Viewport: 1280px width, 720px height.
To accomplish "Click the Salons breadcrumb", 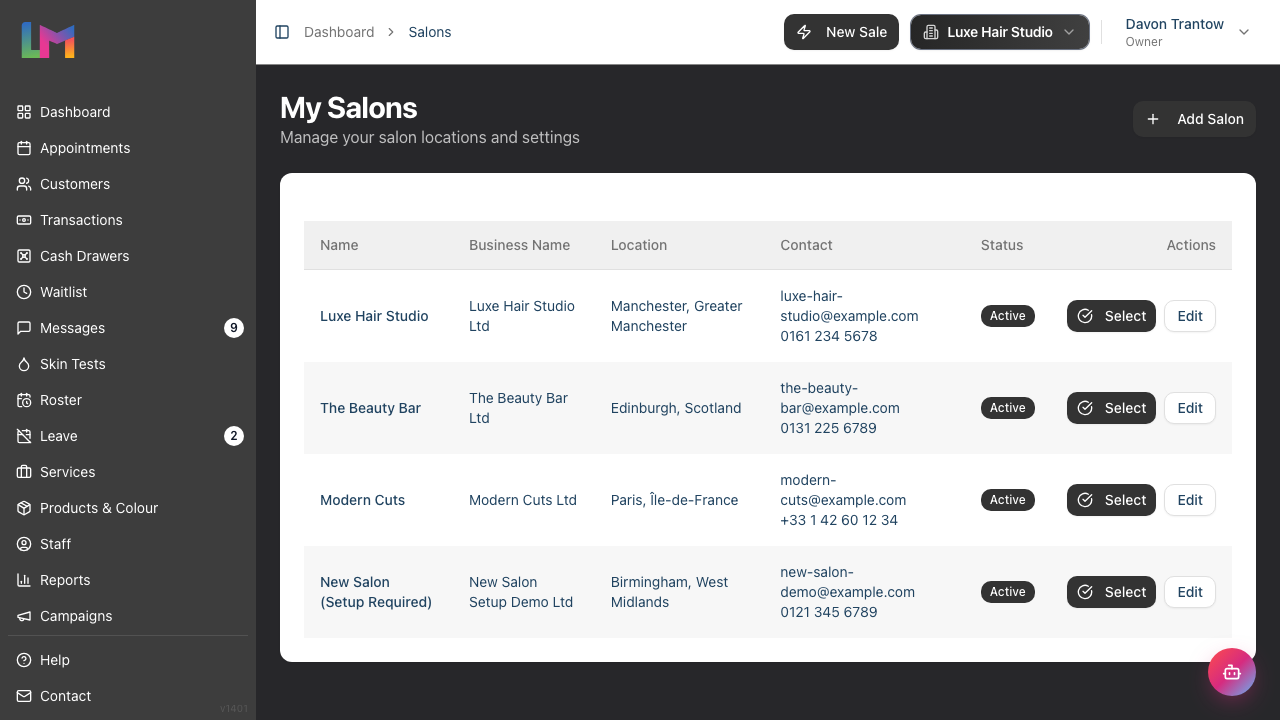I will 430,32.
